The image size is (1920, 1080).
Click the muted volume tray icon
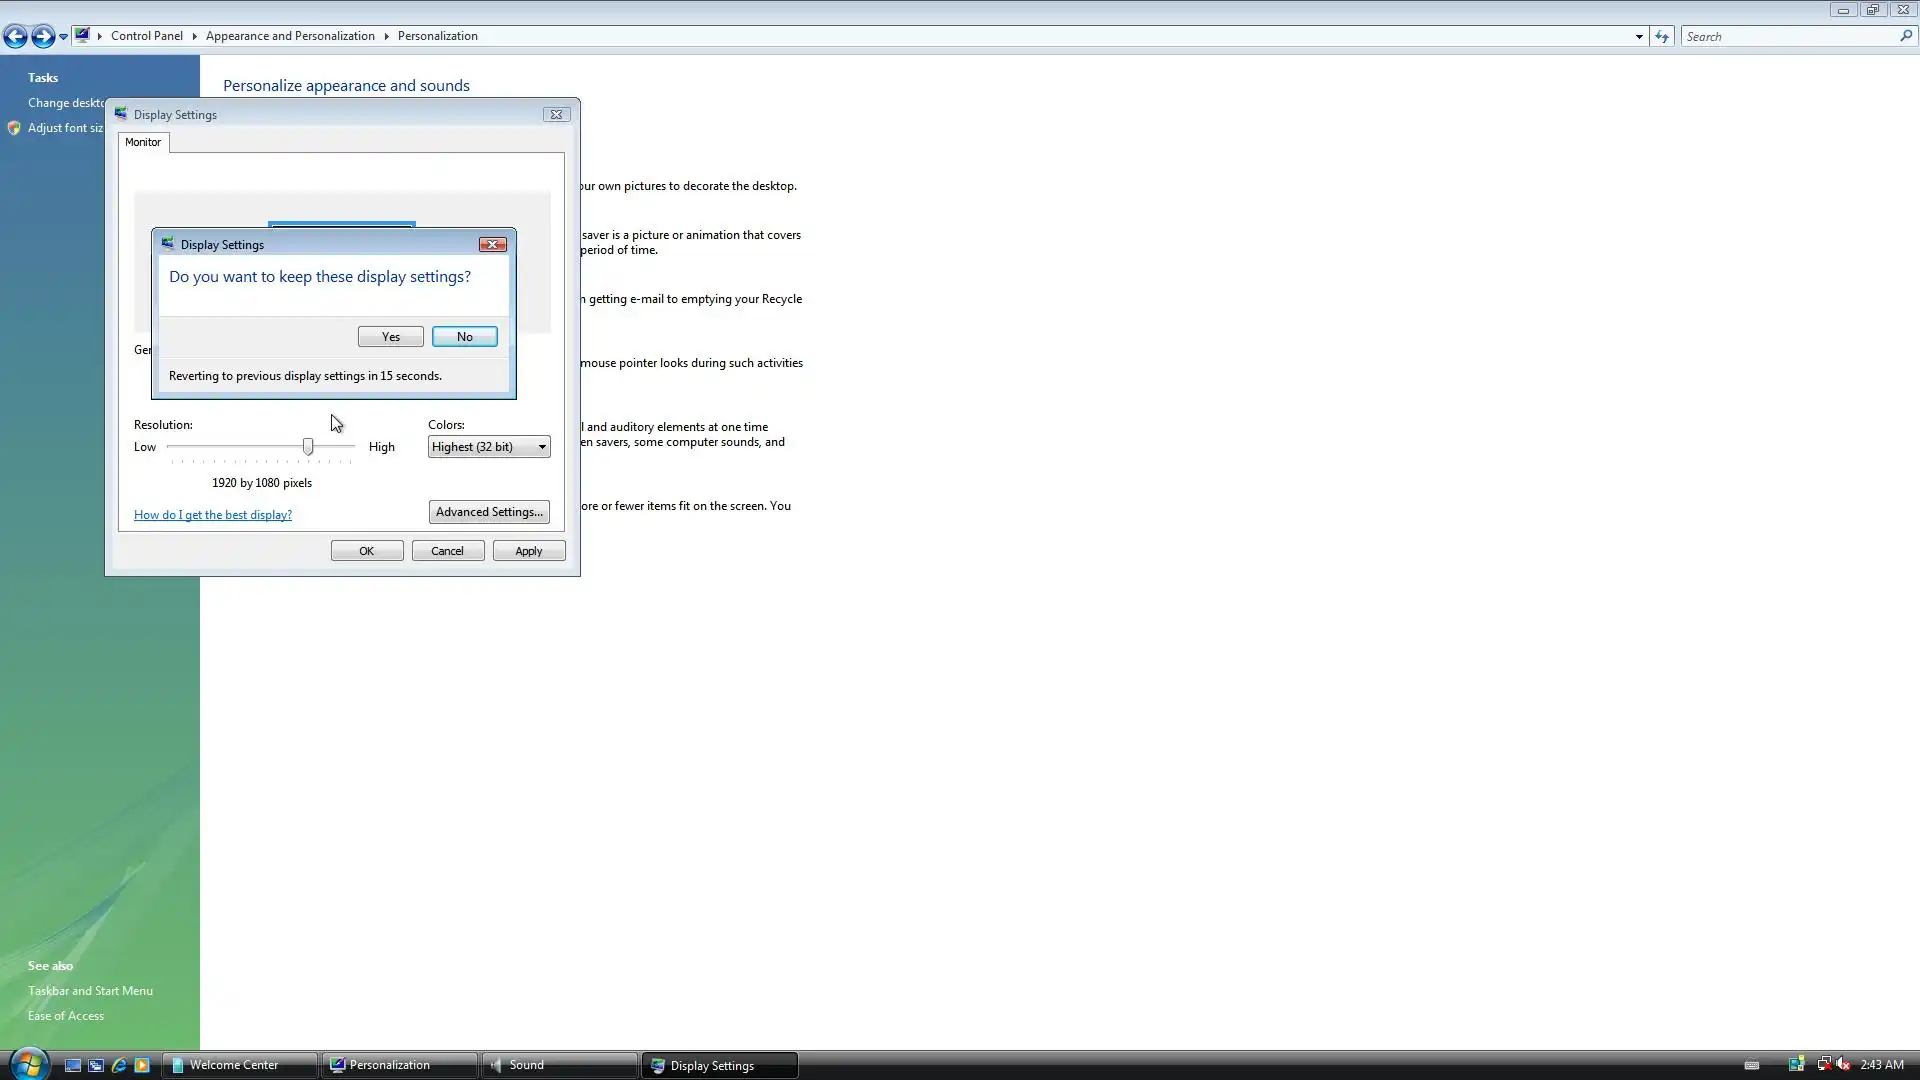tap(1843, 1064)
